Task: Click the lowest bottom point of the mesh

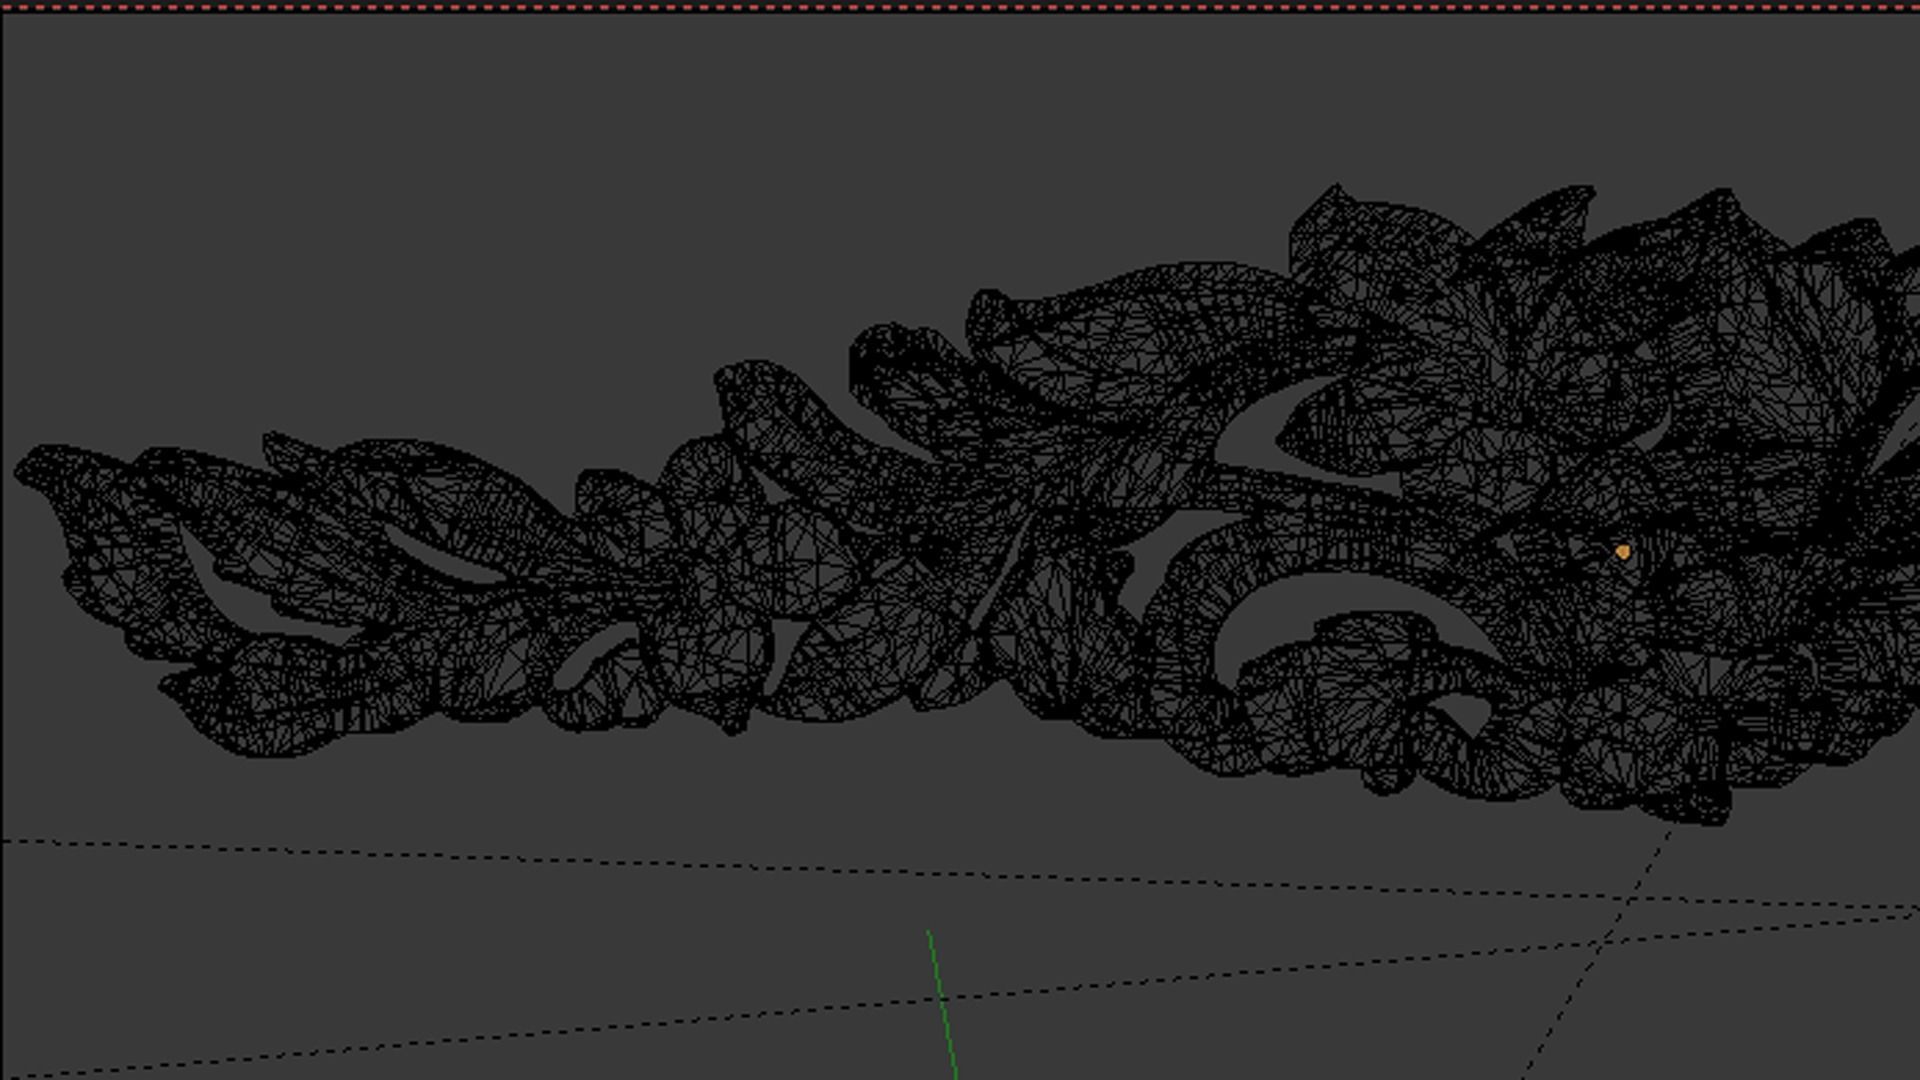Action: pos(1712,822)
